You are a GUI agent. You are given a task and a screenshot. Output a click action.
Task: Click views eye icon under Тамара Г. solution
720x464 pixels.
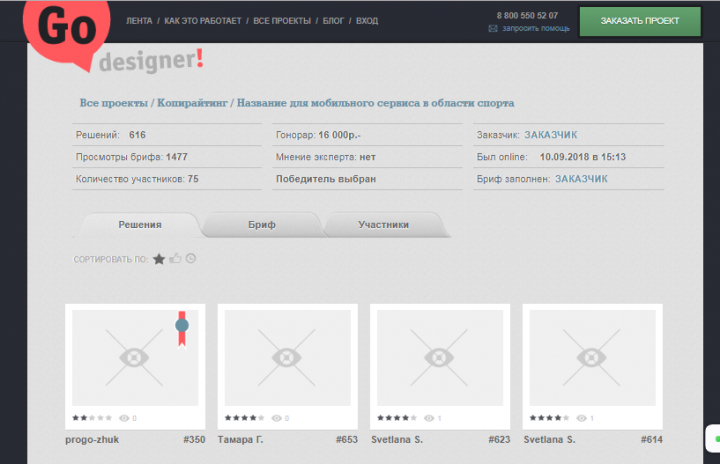[276, 418]
